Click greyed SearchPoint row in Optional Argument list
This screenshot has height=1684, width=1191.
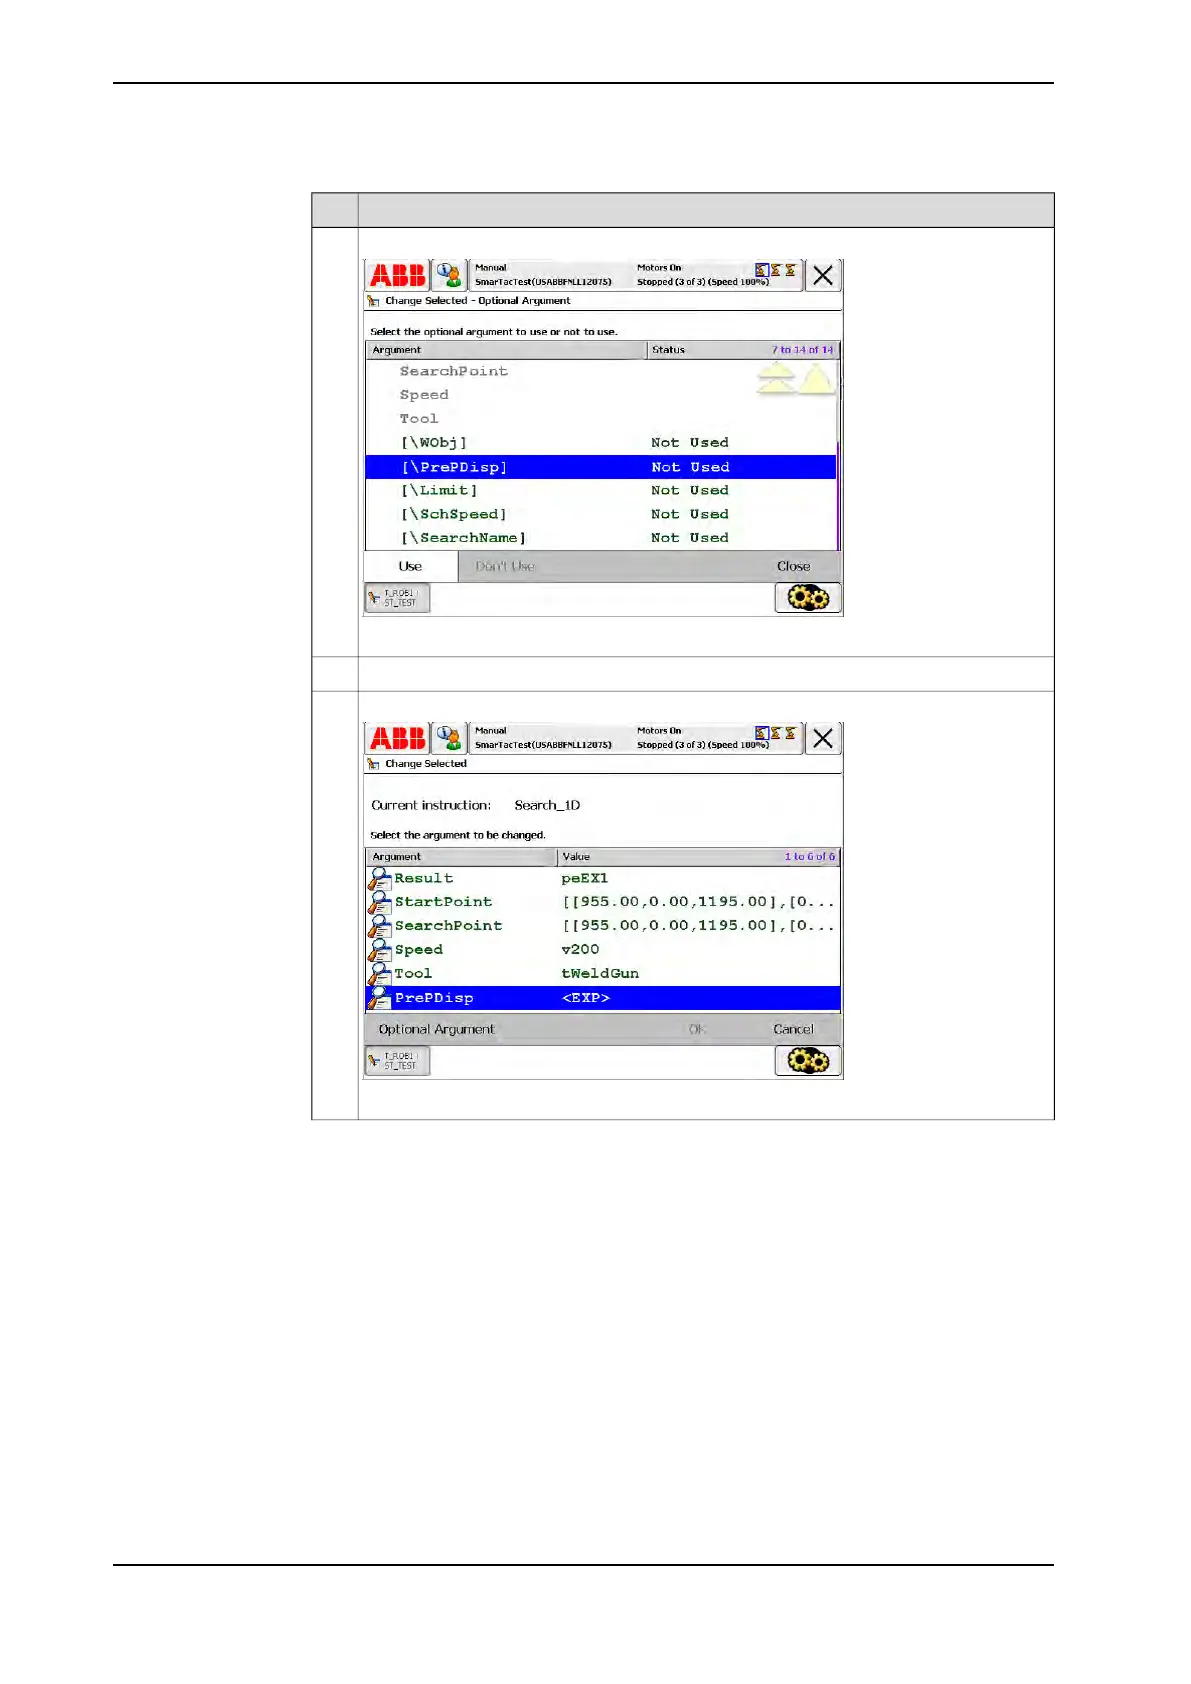tap(453, 371)
